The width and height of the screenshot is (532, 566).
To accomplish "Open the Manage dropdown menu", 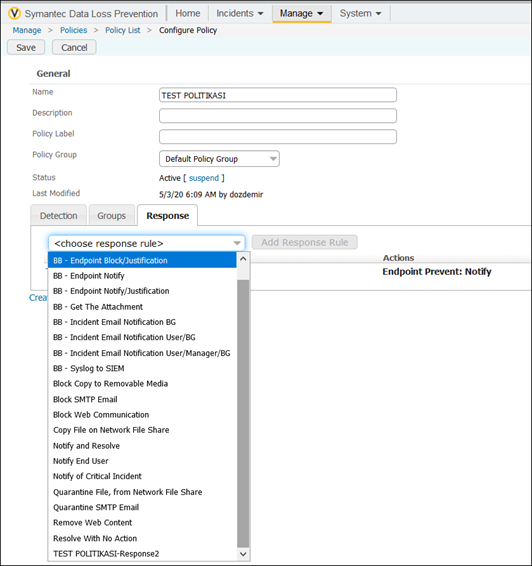I will pos(301,14).
